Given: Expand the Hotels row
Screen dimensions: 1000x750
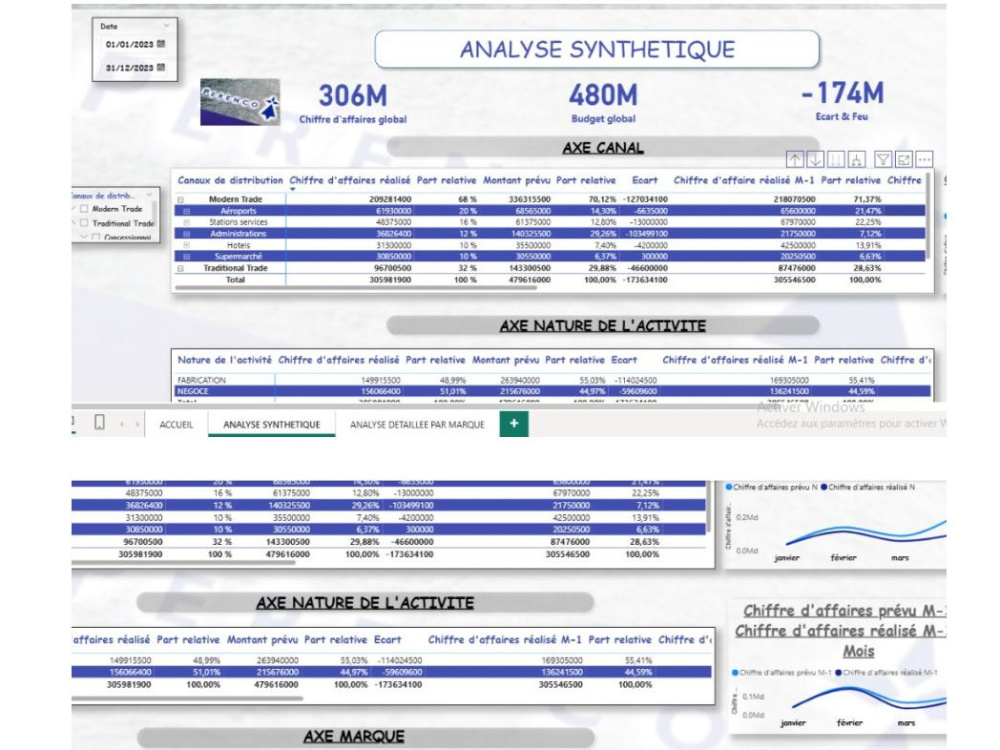Looking at the screenshot, I should pos(186,245).
